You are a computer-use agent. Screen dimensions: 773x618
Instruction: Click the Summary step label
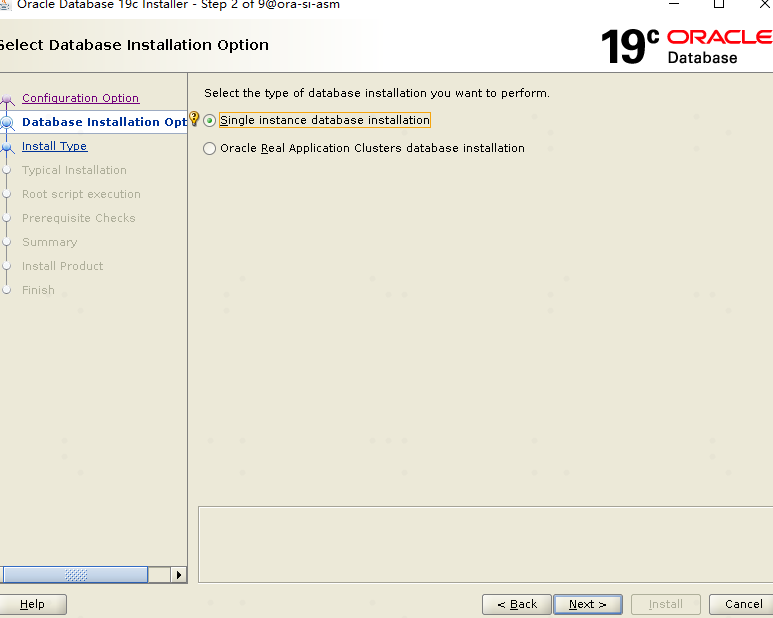pyautogui.click(x=50, y=242)
